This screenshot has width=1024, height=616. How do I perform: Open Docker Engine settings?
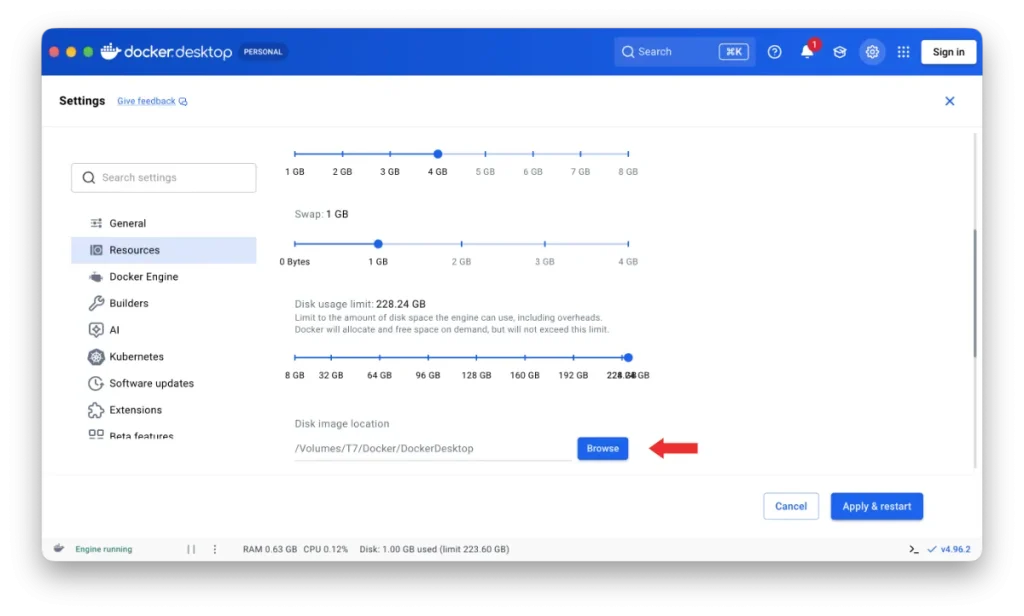point(163,276)
